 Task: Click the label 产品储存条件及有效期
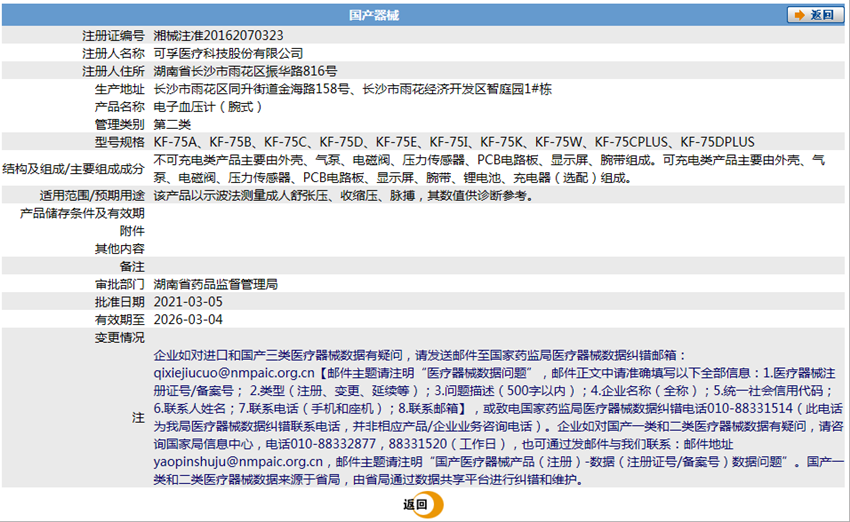click(x=82, y=213)
